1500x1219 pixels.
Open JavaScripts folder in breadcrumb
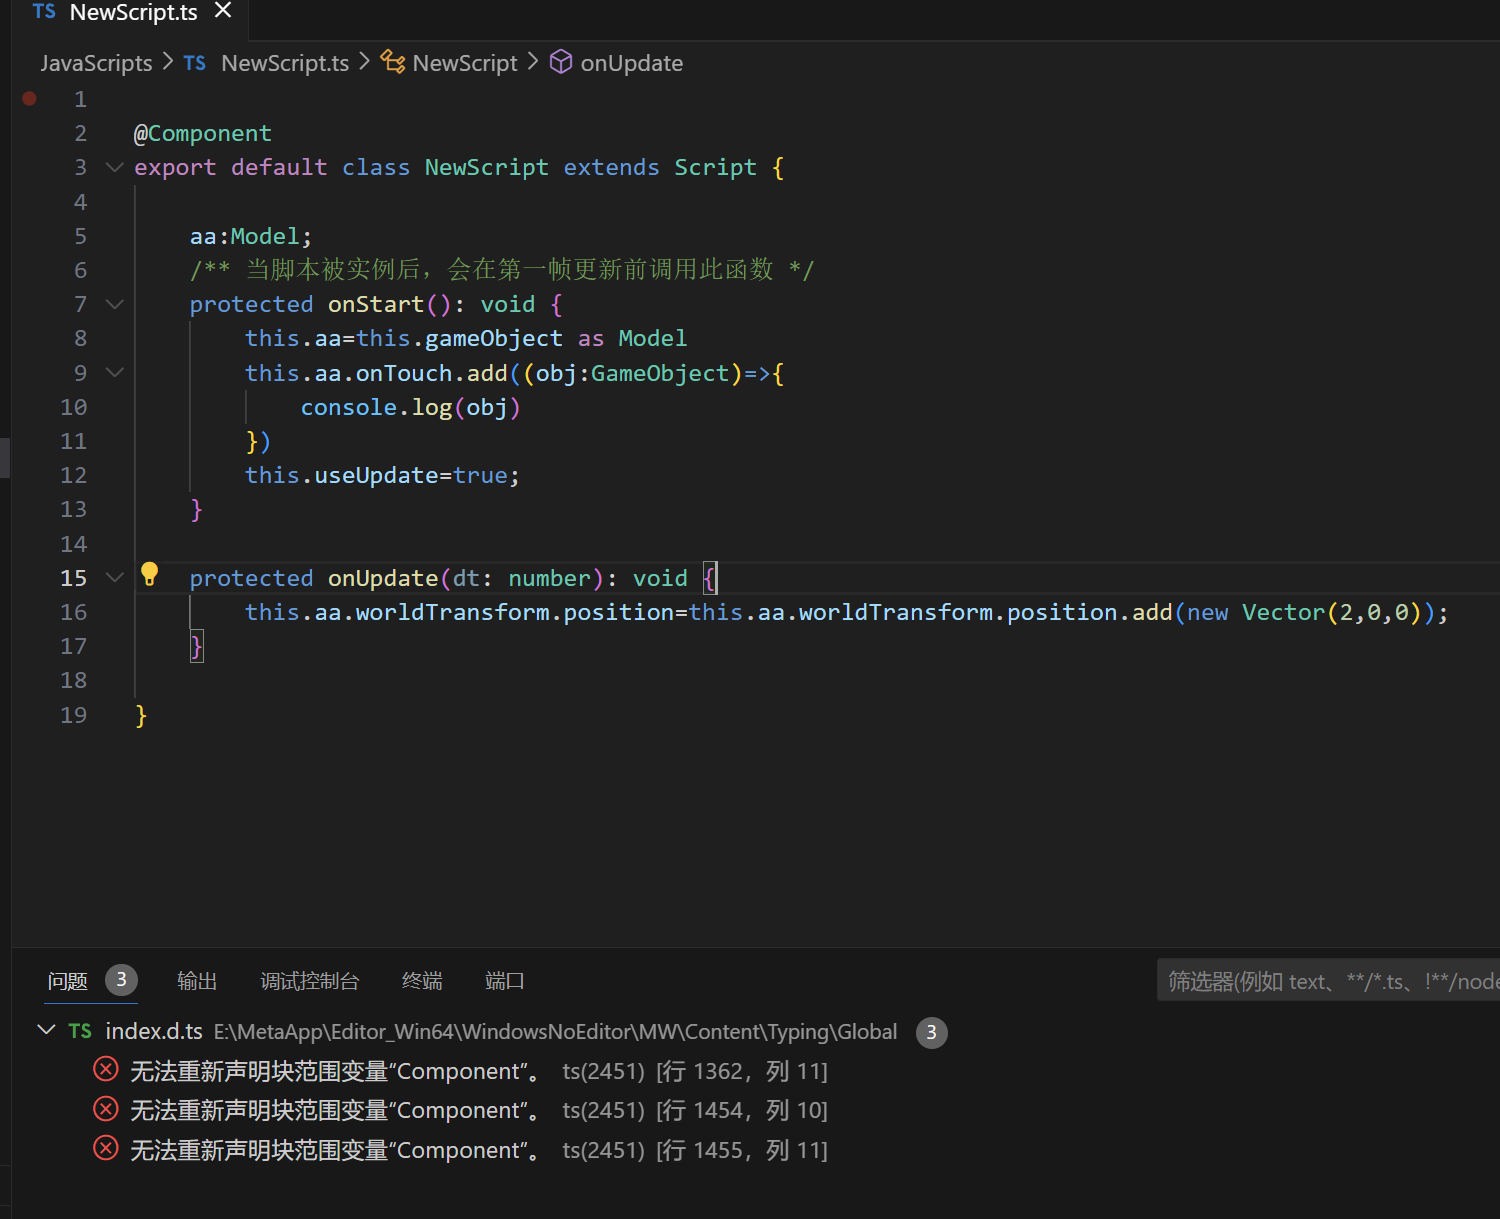pos(96,63)
